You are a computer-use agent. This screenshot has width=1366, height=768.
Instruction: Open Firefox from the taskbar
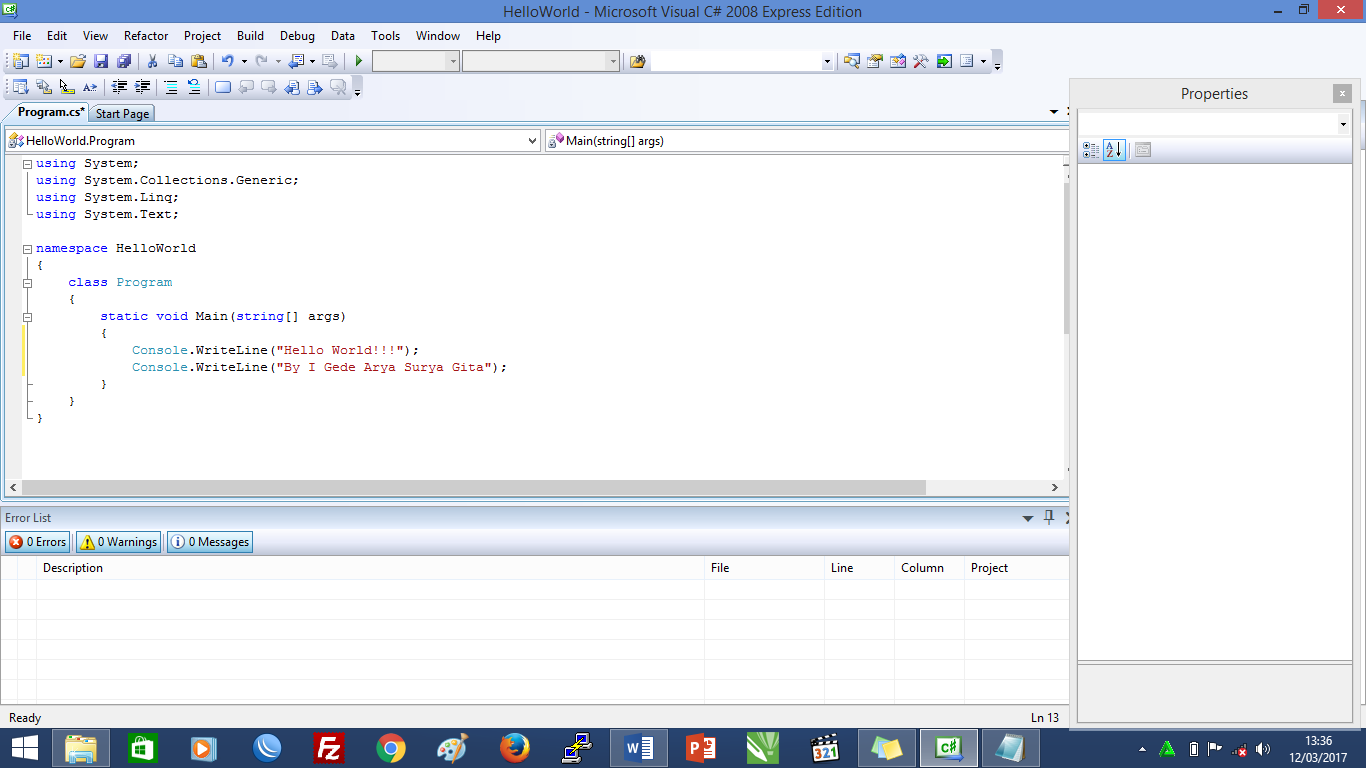point(515,748)
